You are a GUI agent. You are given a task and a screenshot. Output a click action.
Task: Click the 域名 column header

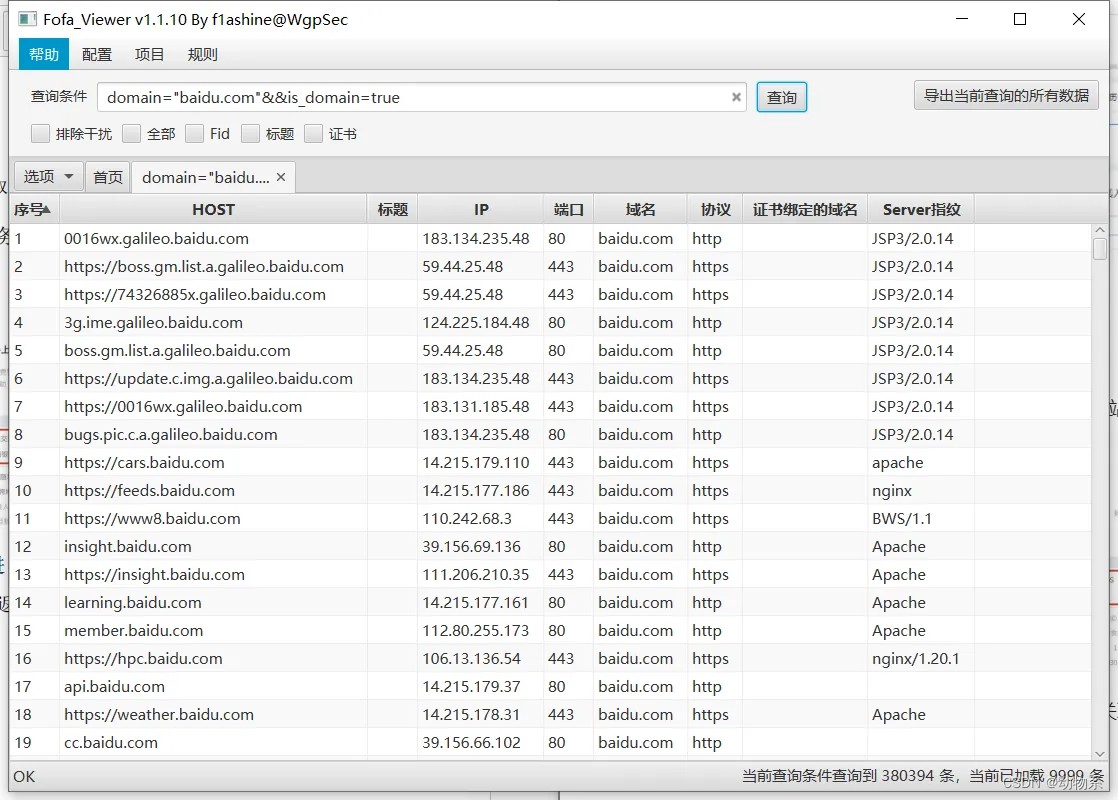point(640,209)
